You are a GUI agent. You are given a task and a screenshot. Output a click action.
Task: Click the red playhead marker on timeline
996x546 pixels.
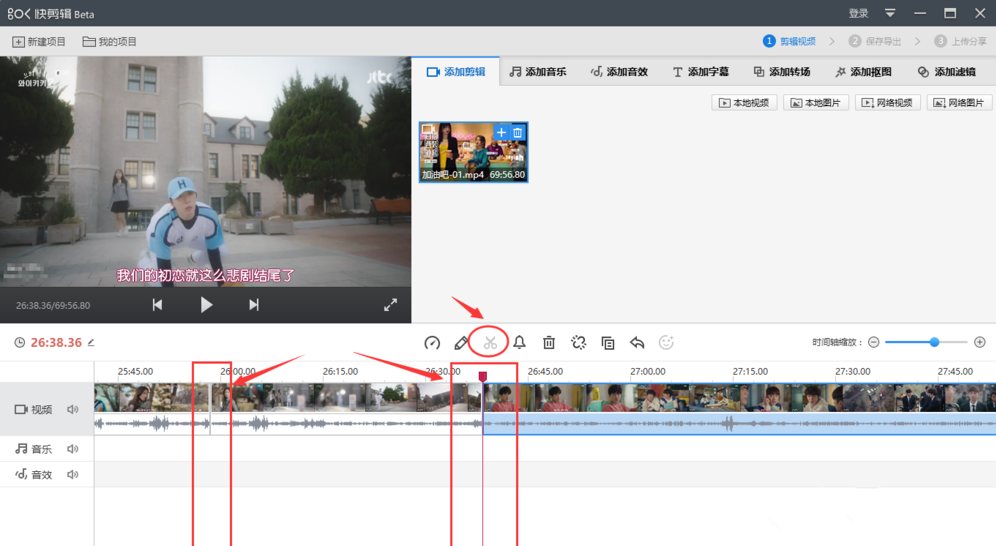[483, 377]
